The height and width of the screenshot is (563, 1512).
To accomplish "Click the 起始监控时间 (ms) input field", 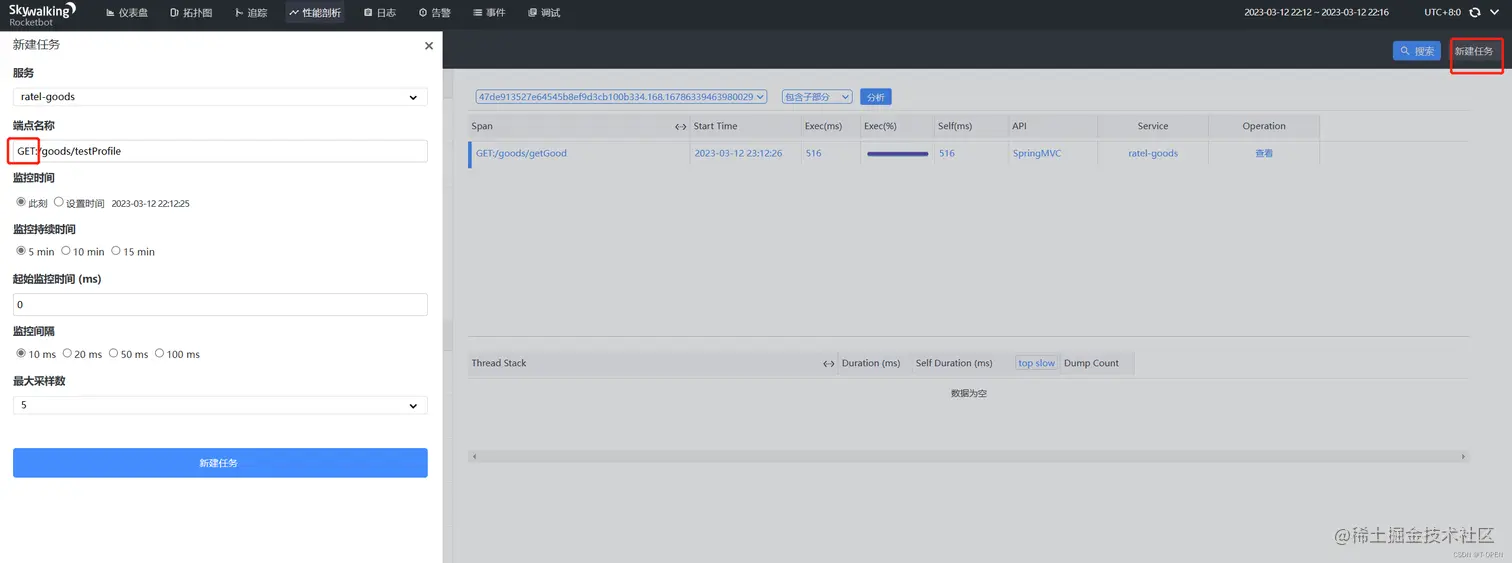I will coord(220,304).
